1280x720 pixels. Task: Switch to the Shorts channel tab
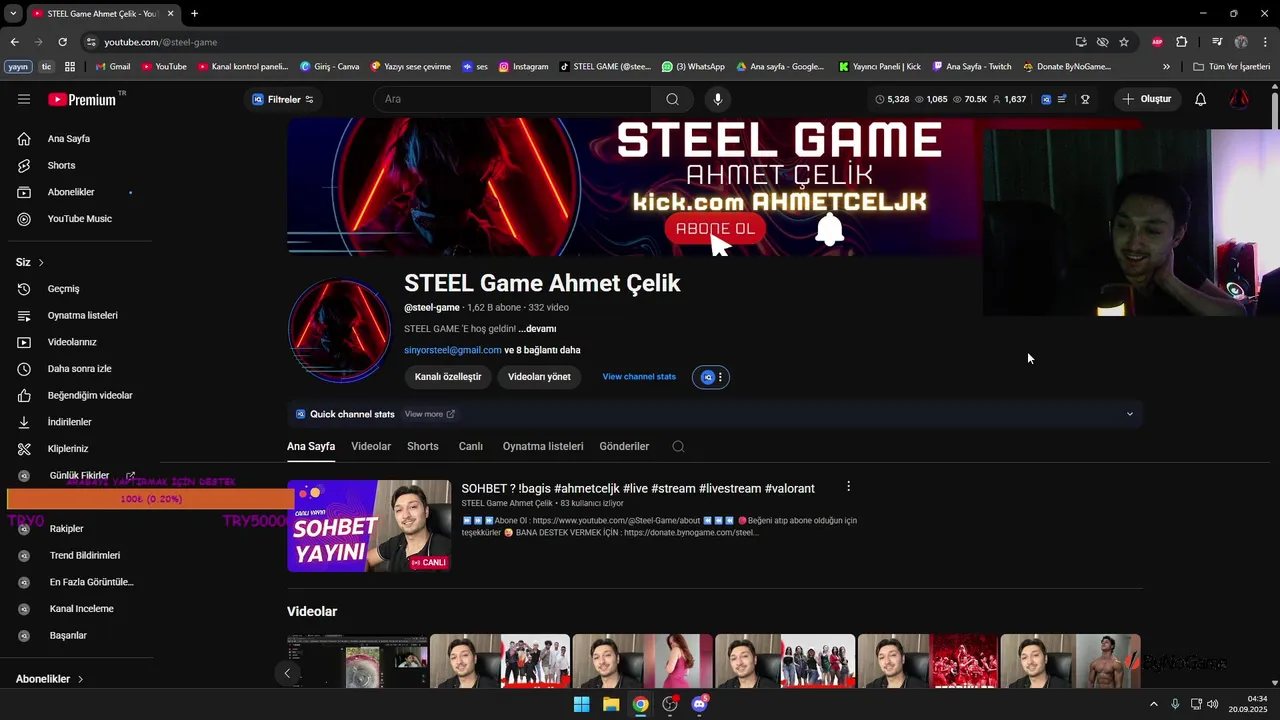click(x=422, y=446)
